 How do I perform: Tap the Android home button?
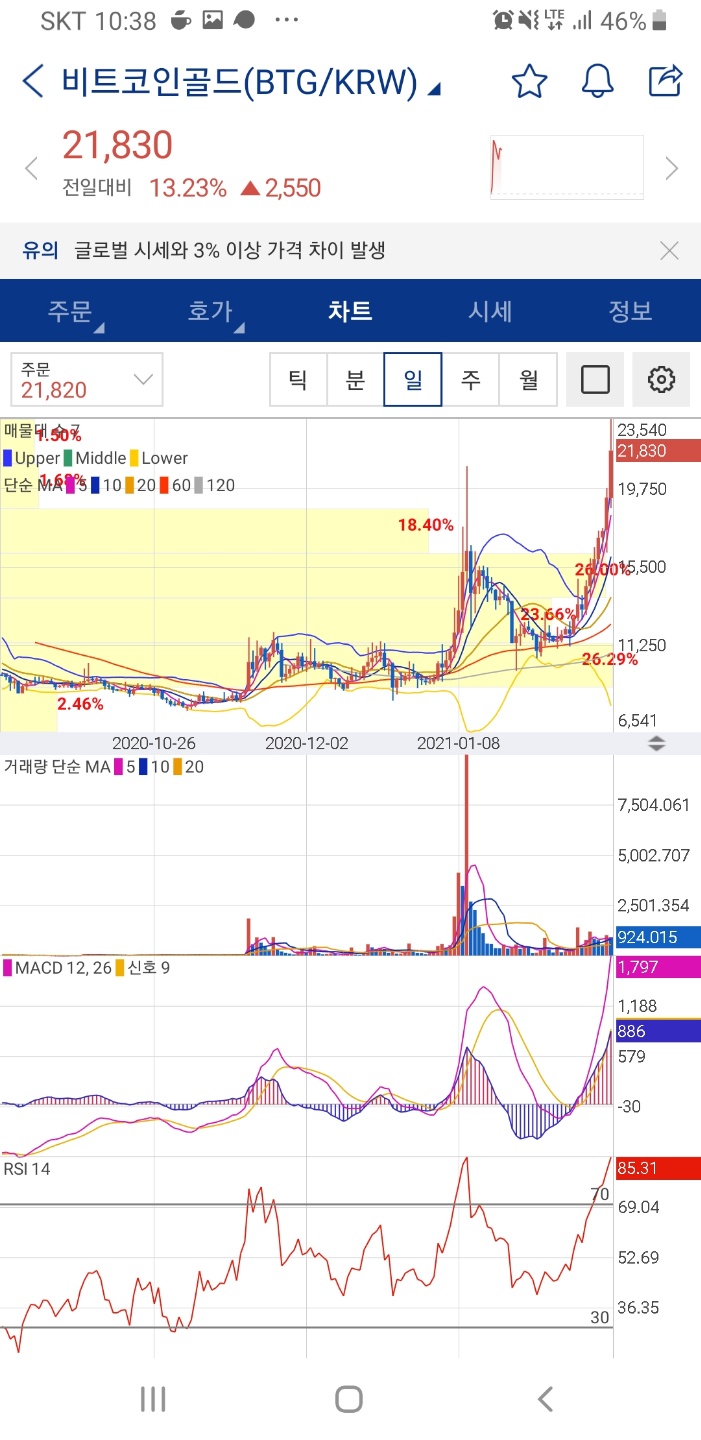(x=349, y=1399)
